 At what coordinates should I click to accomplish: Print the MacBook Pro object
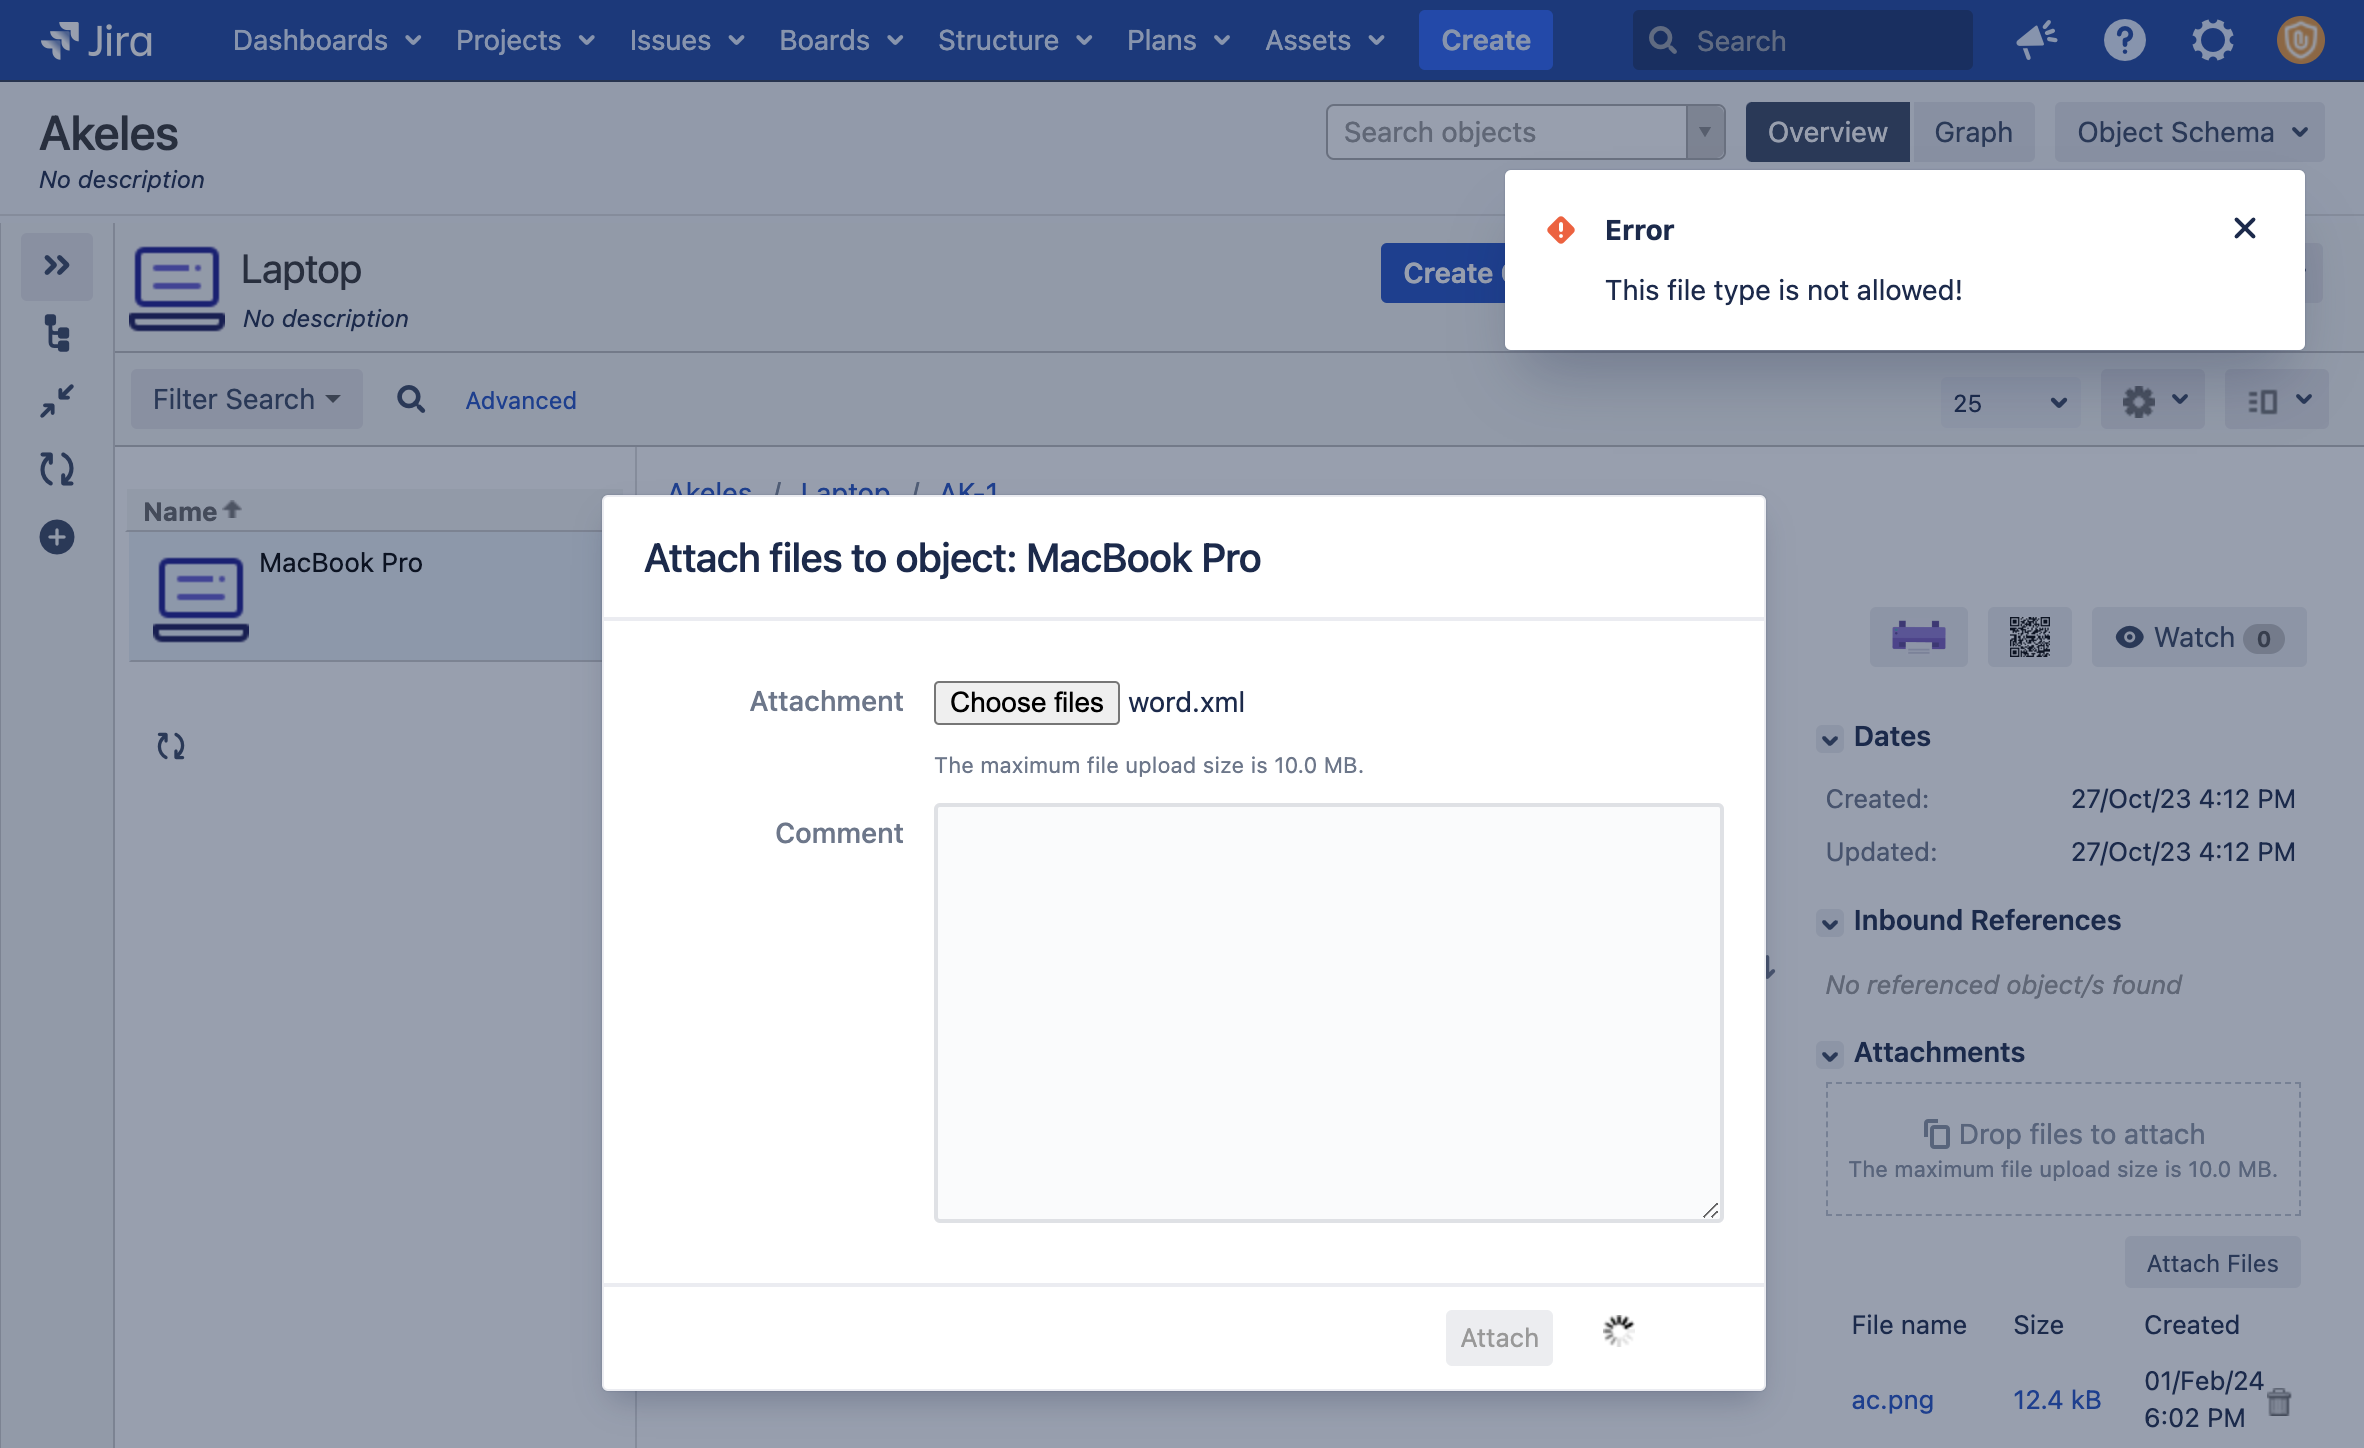tap(1917, 637)
